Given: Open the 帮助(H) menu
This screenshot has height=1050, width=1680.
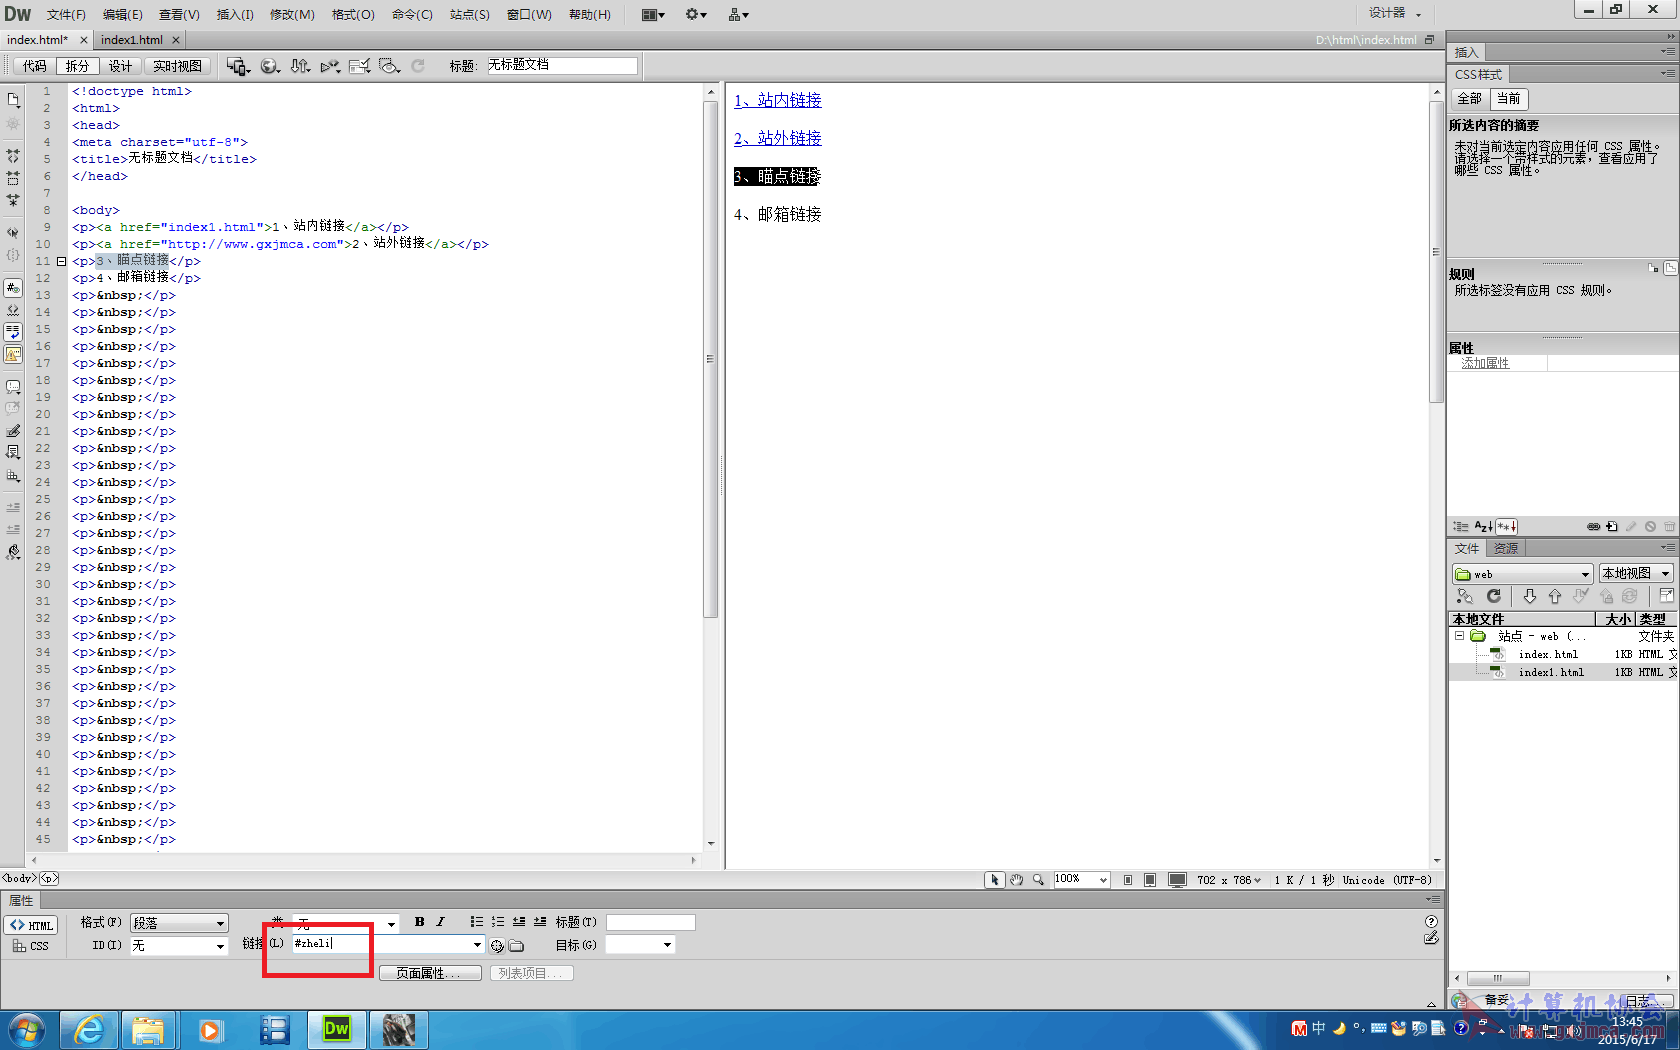Looking at the screenshot, I should 590,14.
